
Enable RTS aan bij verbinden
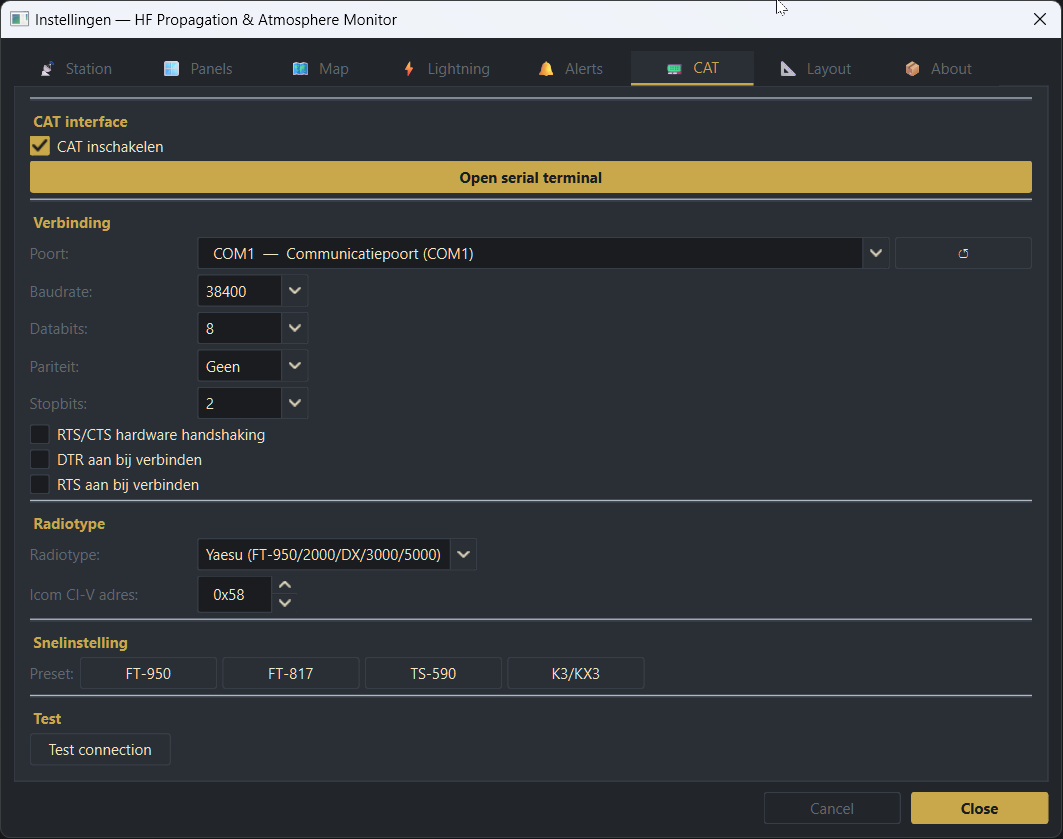pos(40,485)
